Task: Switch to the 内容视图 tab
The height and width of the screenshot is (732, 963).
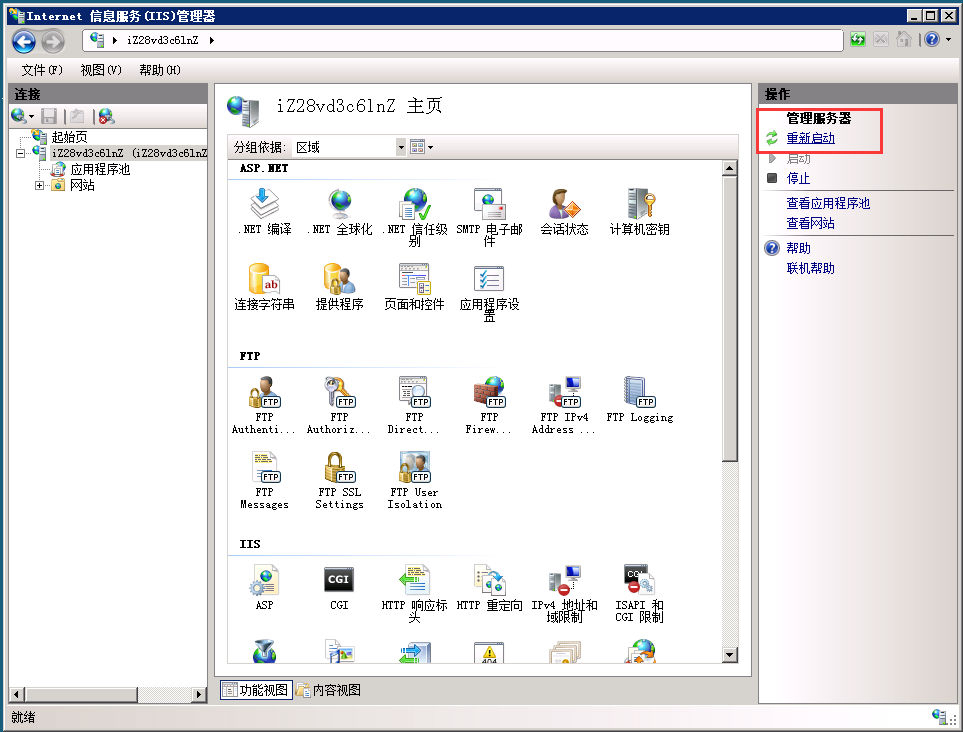Action: pos(328,690)
